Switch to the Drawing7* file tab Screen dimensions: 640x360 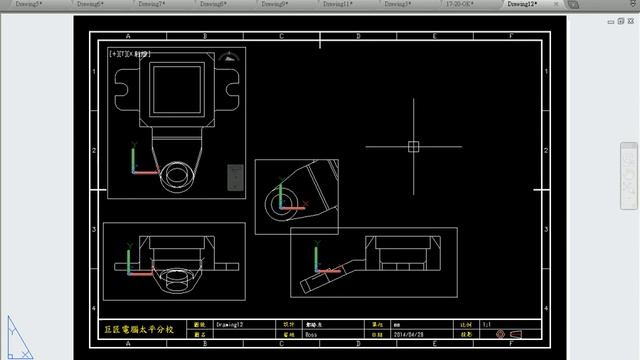[152, 4]
